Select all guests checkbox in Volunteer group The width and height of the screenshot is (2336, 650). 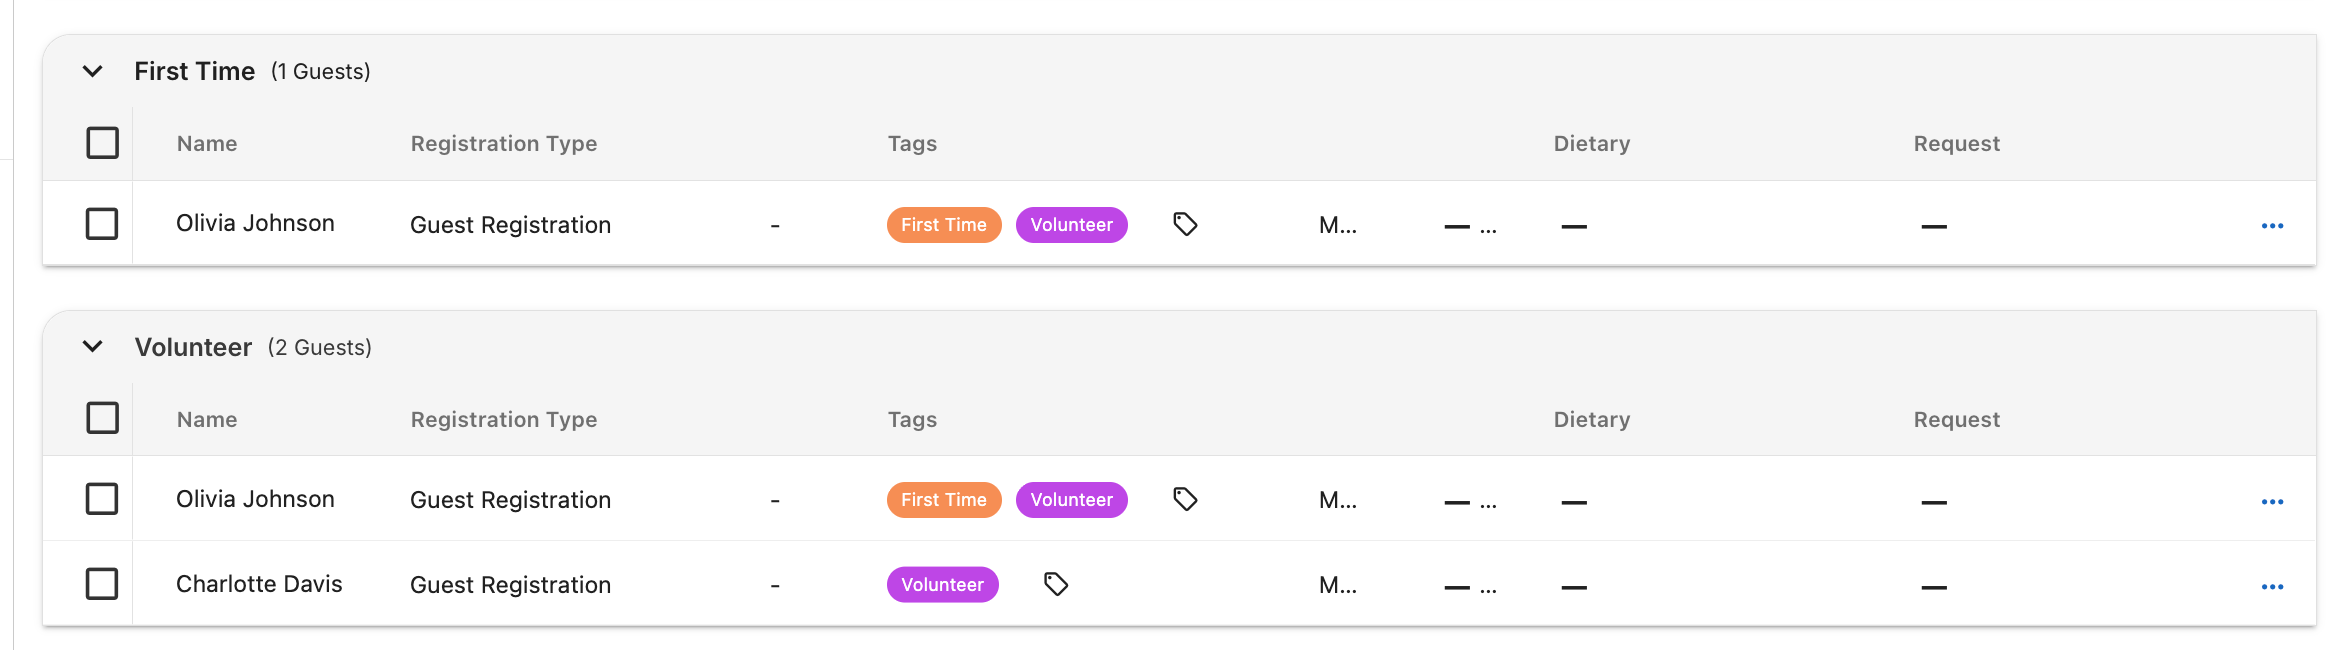coord(102,418)
